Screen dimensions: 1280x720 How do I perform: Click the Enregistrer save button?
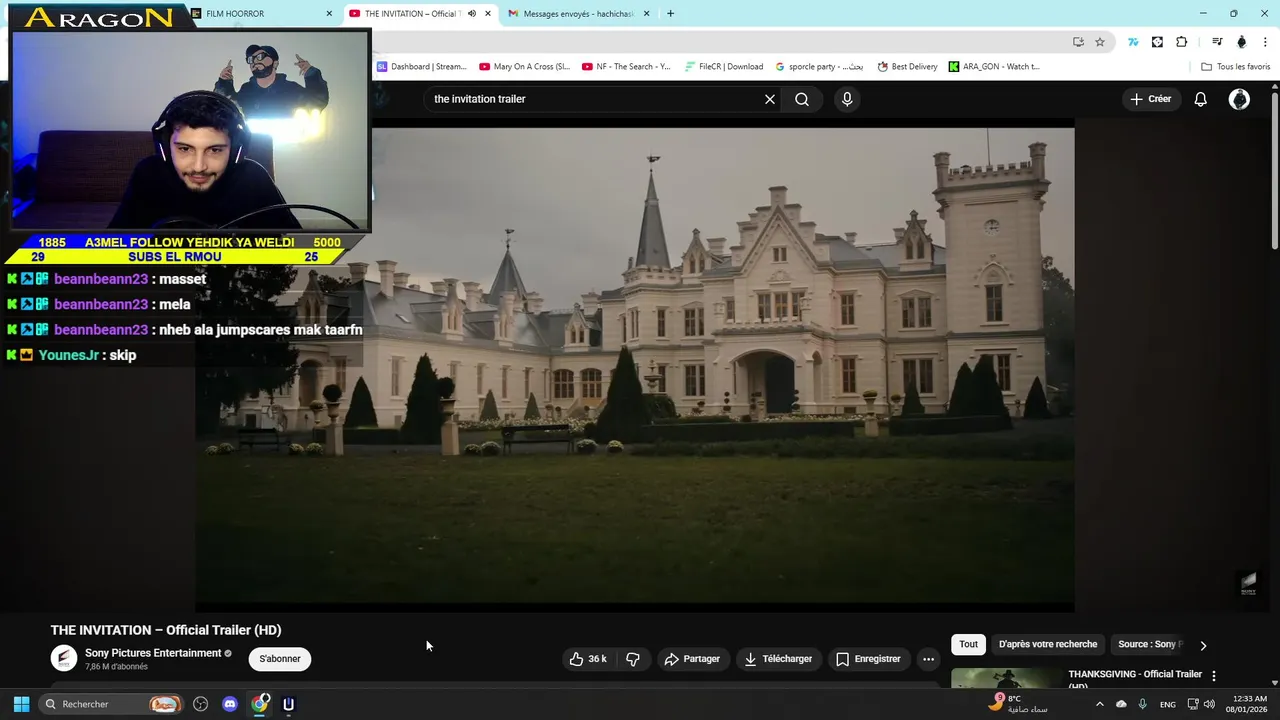tap(868, 659)
